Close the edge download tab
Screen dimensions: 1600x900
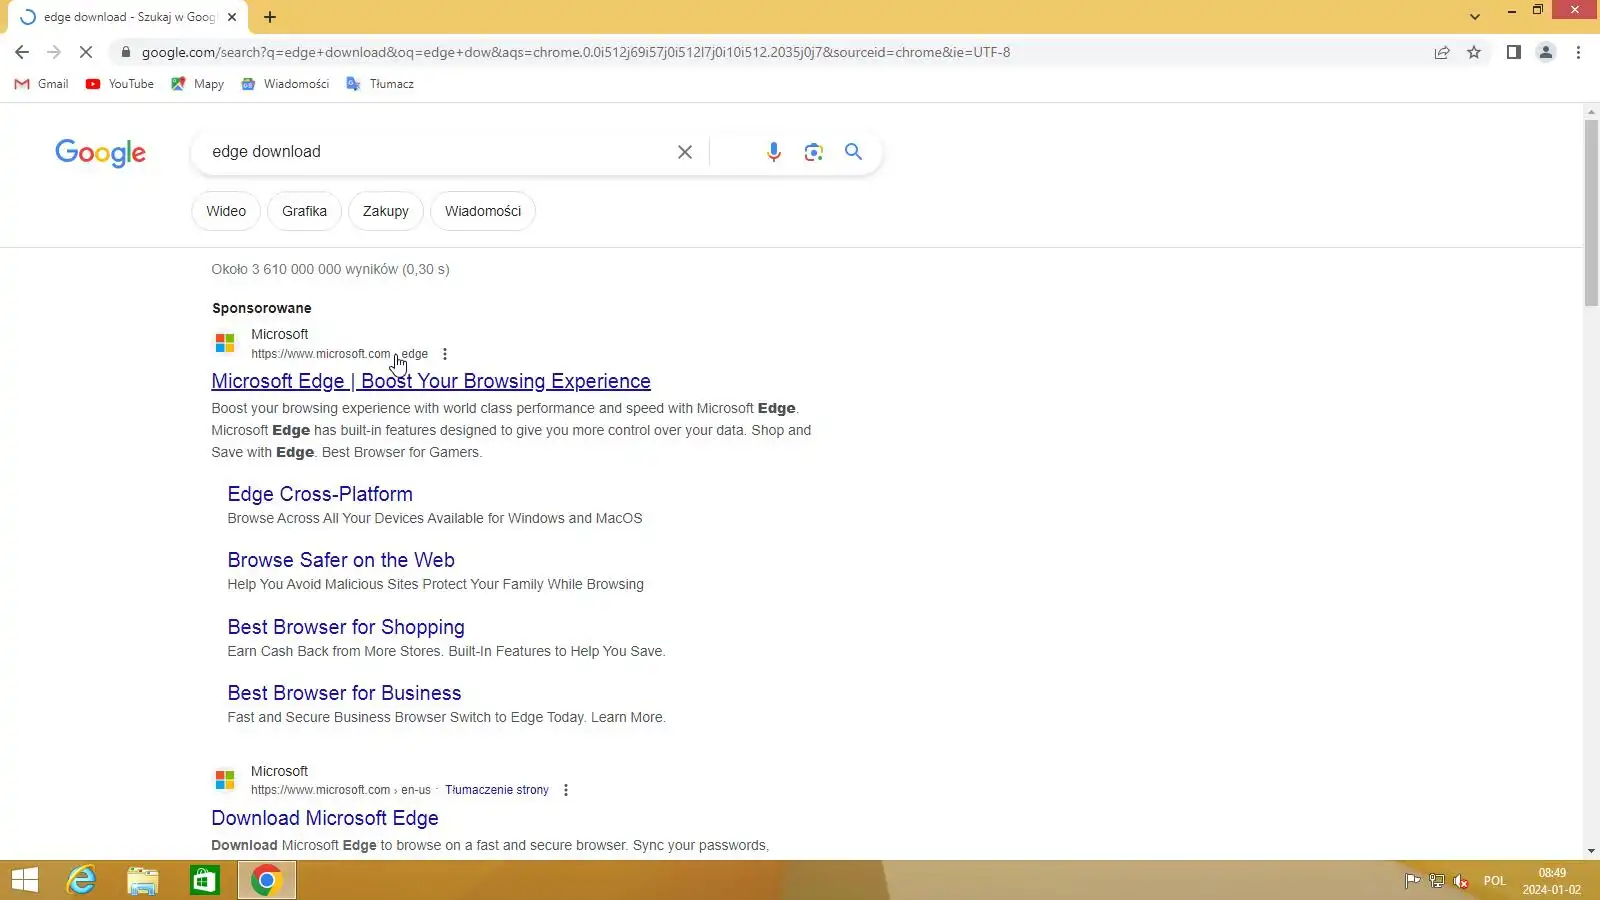point(232,17)
